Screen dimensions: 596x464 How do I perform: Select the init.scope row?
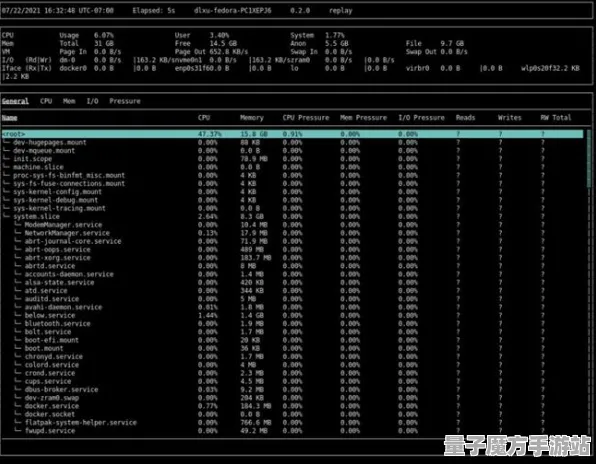[292, 159]
